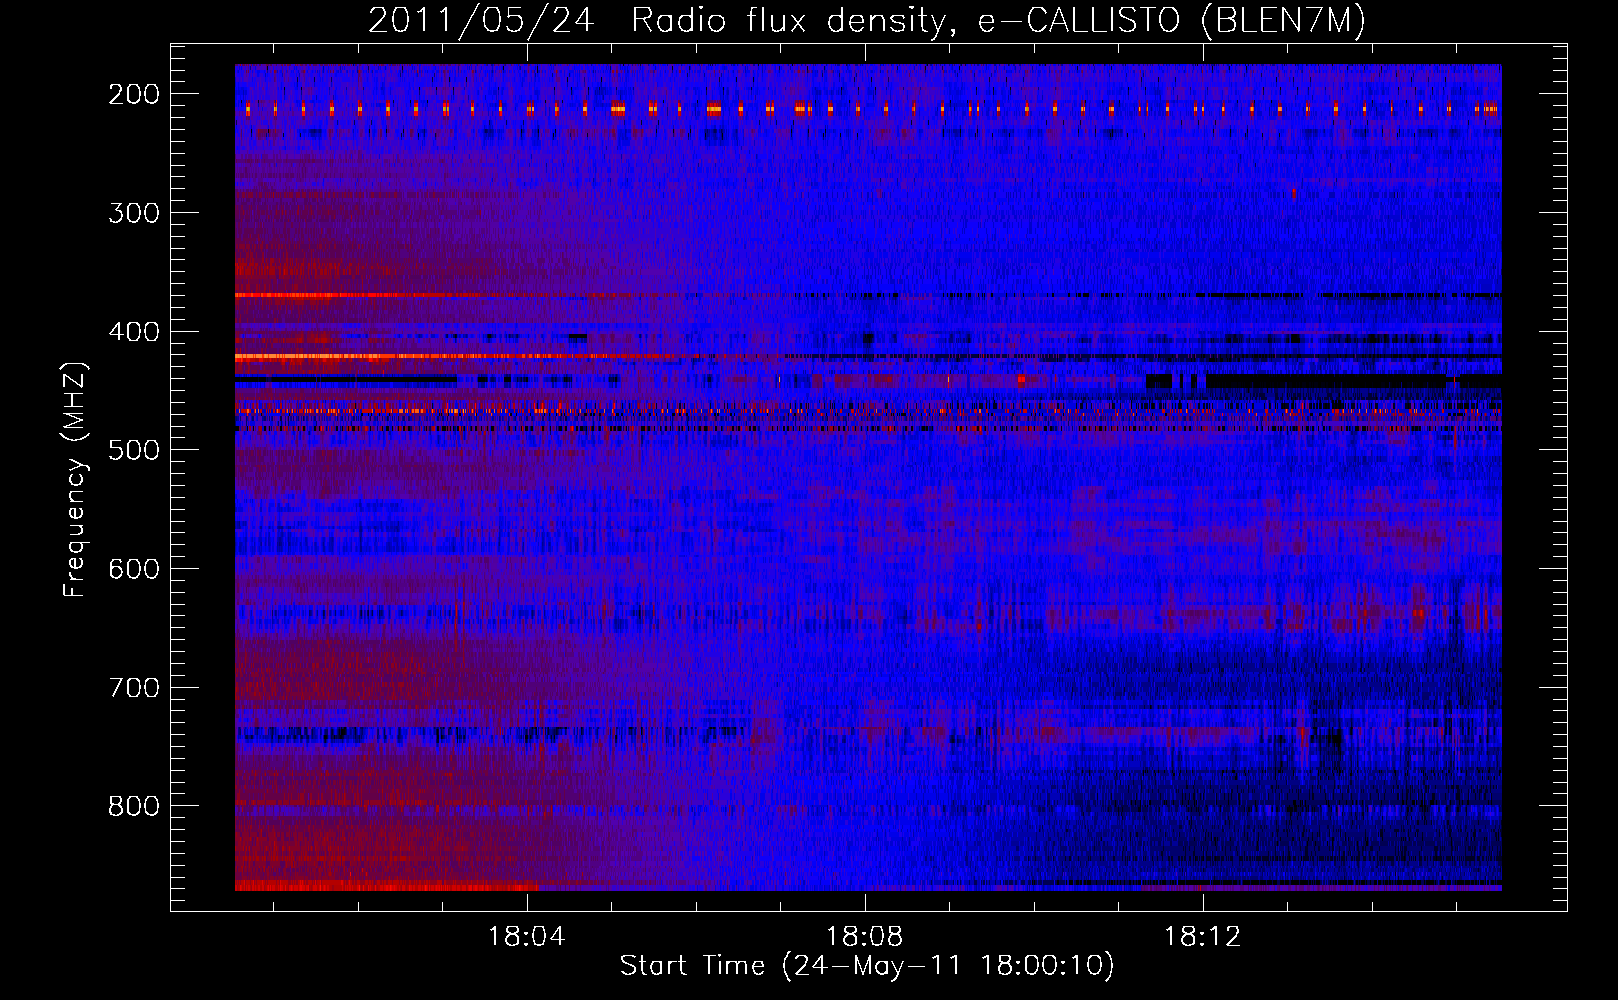Screen dimensions: 1618x1000
Task: Click the 18:04 time tick label
Action: click(x=526, y=937)
